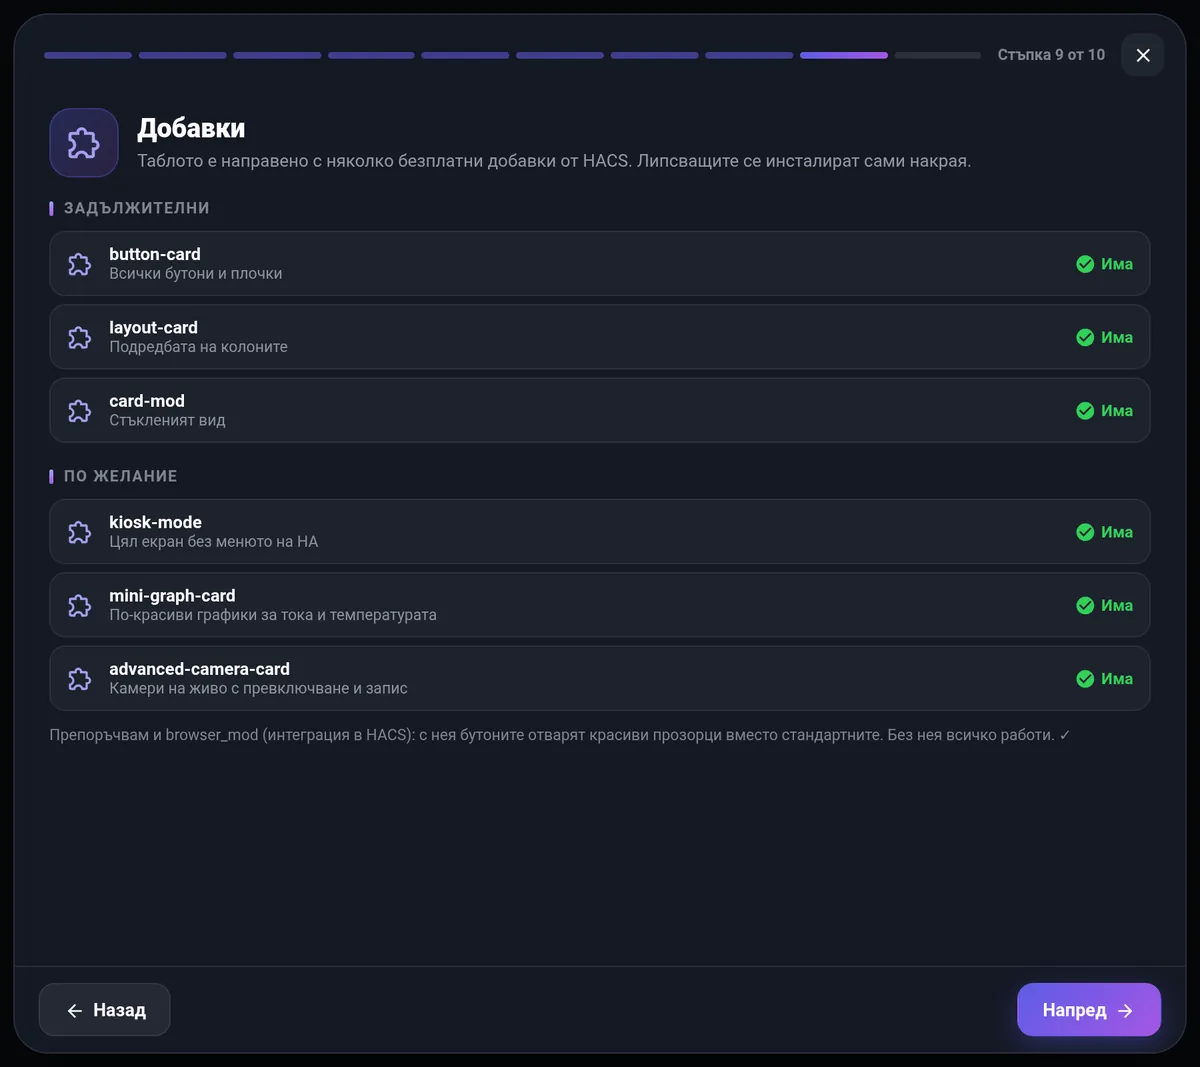Close the setup wizard dialog
Screen dimensions: 1200x1067
1143,55
